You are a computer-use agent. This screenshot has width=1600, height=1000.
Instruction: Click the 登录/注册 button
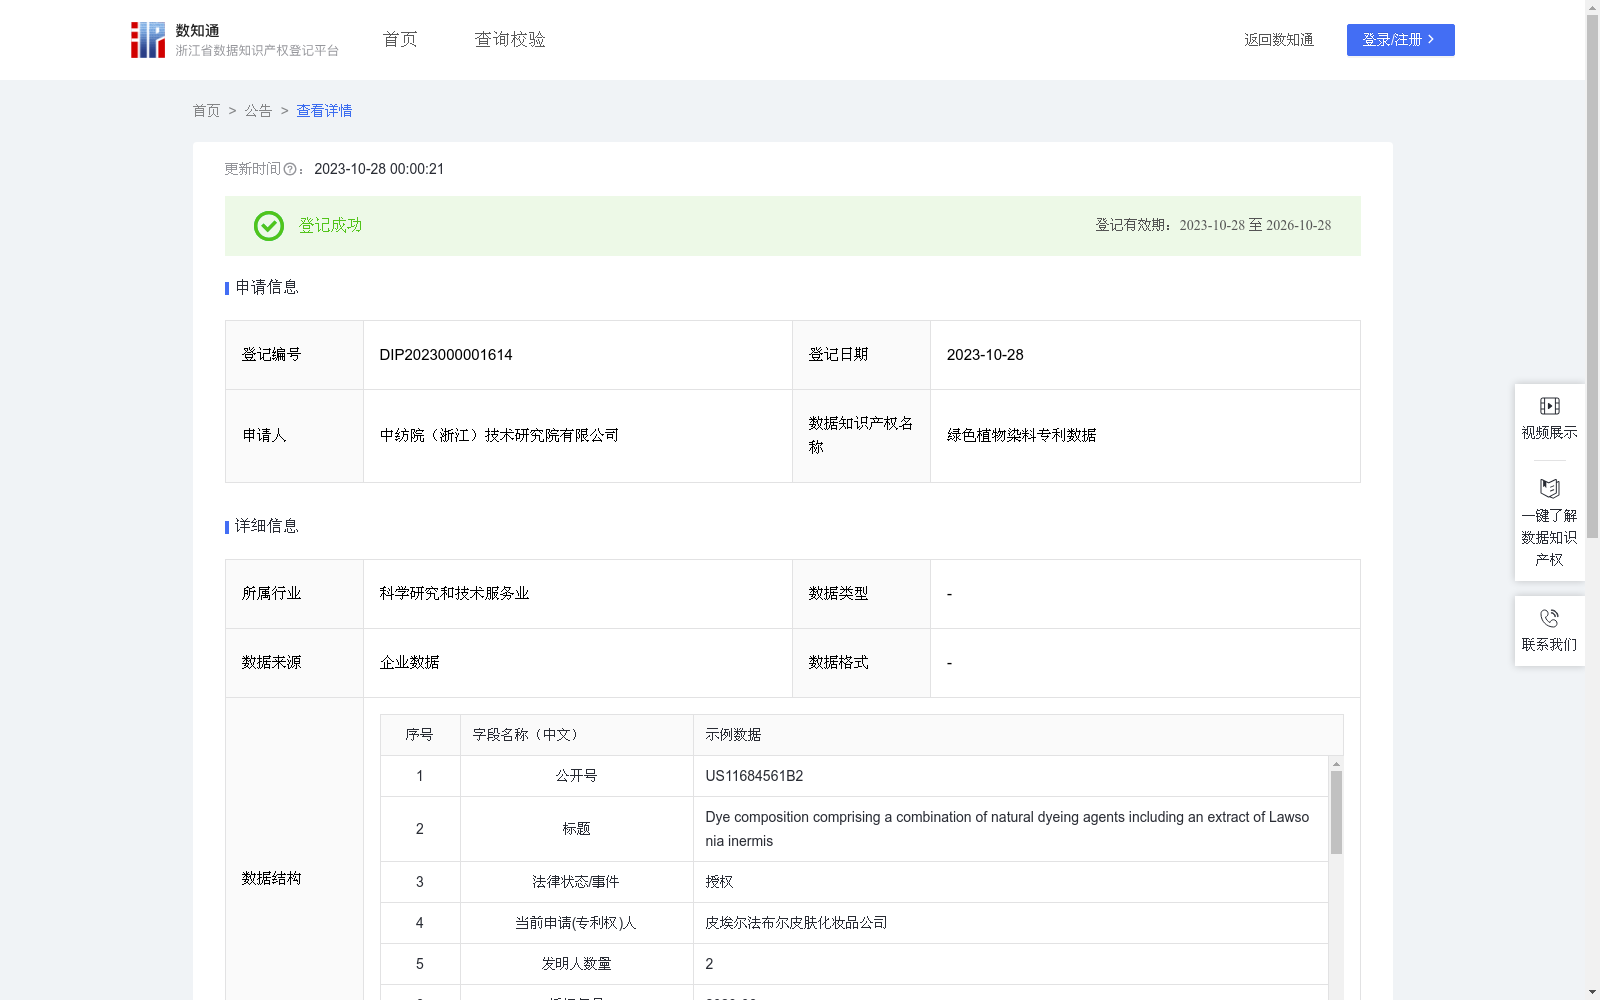pos(1400,40)
